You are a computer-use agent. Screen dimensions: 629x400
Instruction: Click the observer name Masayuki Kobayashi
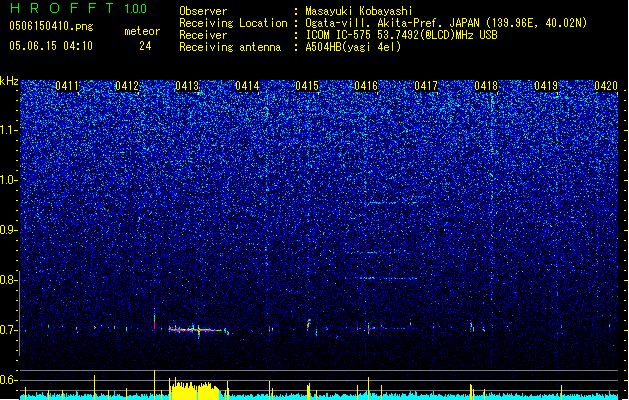click(x=359, y=11)
